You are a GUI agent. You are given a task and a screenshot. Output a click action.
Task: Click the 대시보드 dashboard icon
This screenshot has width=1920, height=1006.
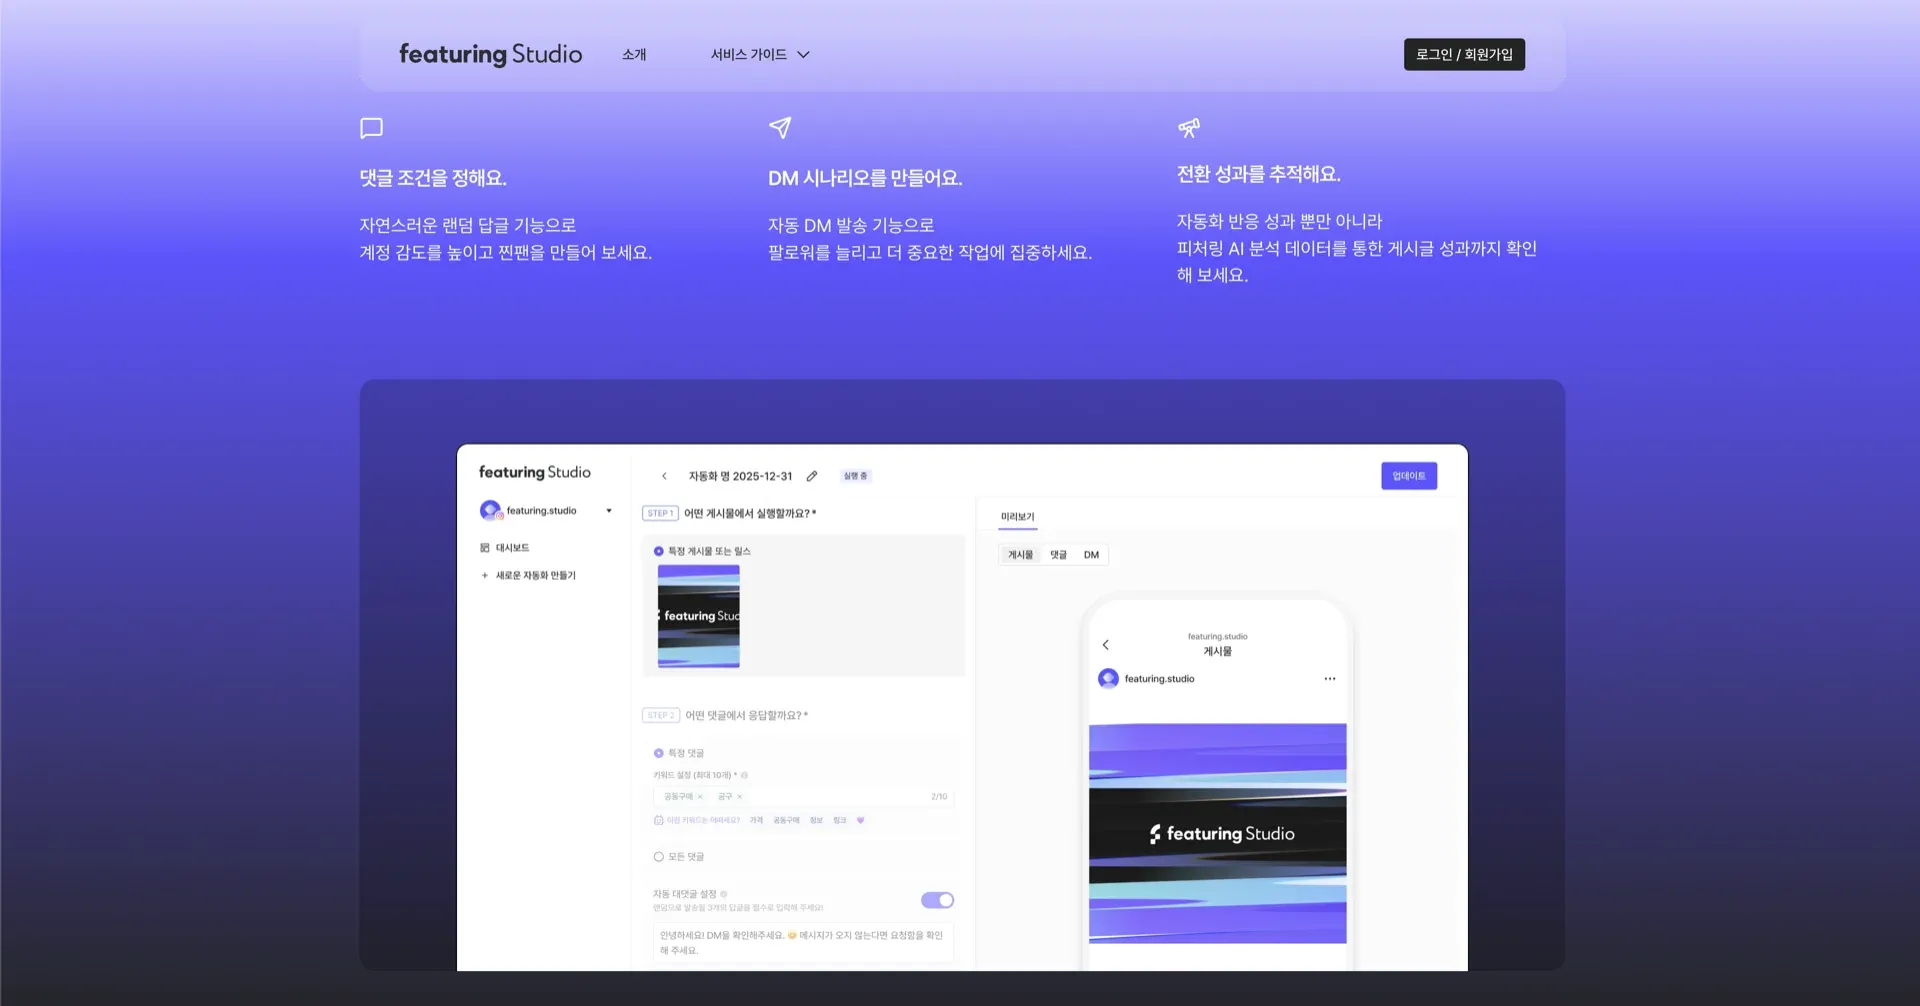coord(485,548)
